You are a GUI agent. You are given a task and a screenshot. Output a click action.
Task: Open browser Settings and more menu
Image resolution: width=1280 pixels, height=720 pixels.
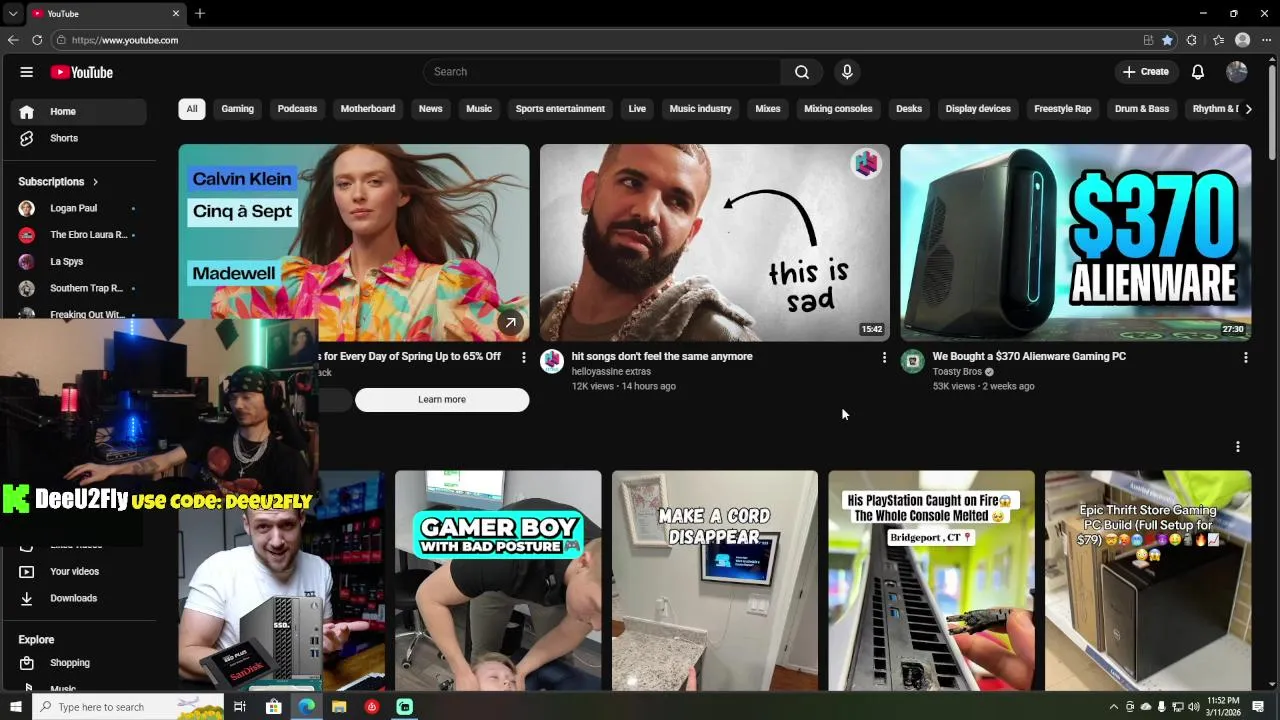(1267, 40)
